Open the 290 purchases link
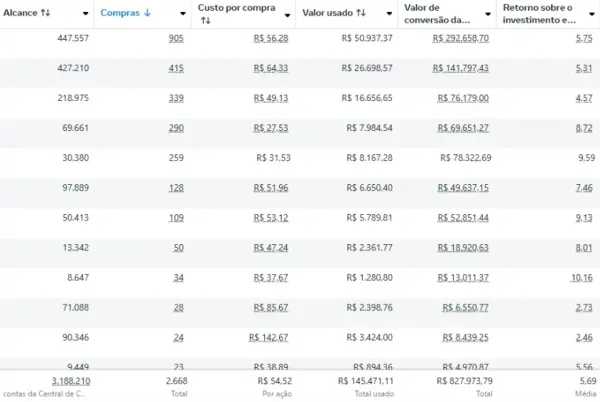 pos(176,128)
